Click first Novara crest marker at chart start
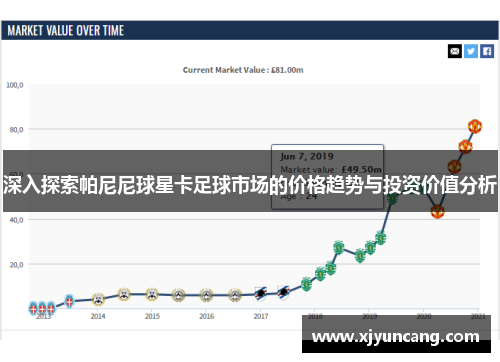Viewport: 500px width, 362px height. click(33, 308)
